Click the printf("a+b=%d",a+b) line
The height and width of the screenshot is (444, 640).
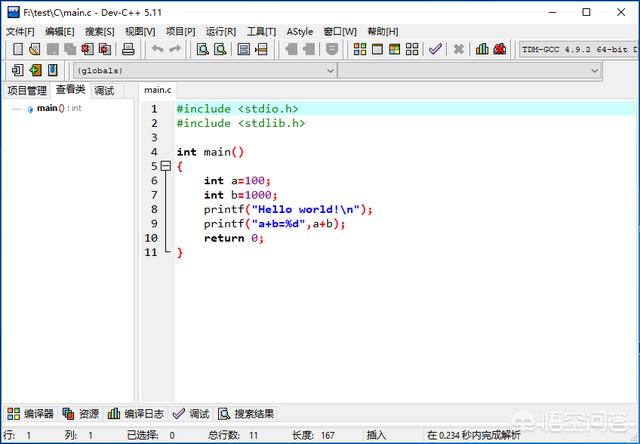(275, 224)
